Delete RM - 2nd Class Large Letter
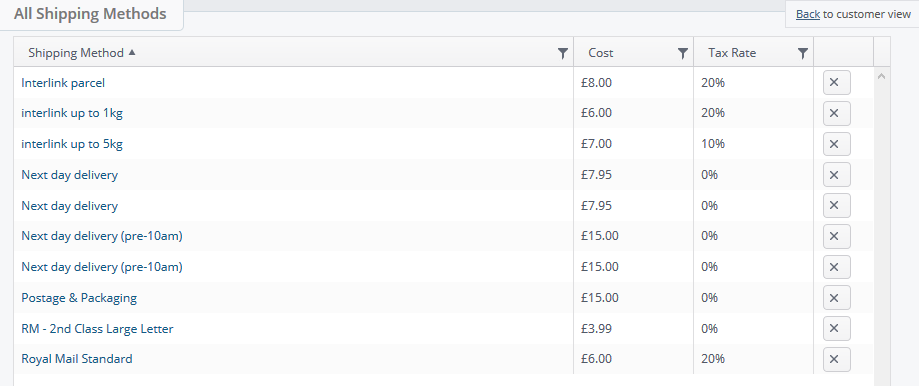 point(836,328)
